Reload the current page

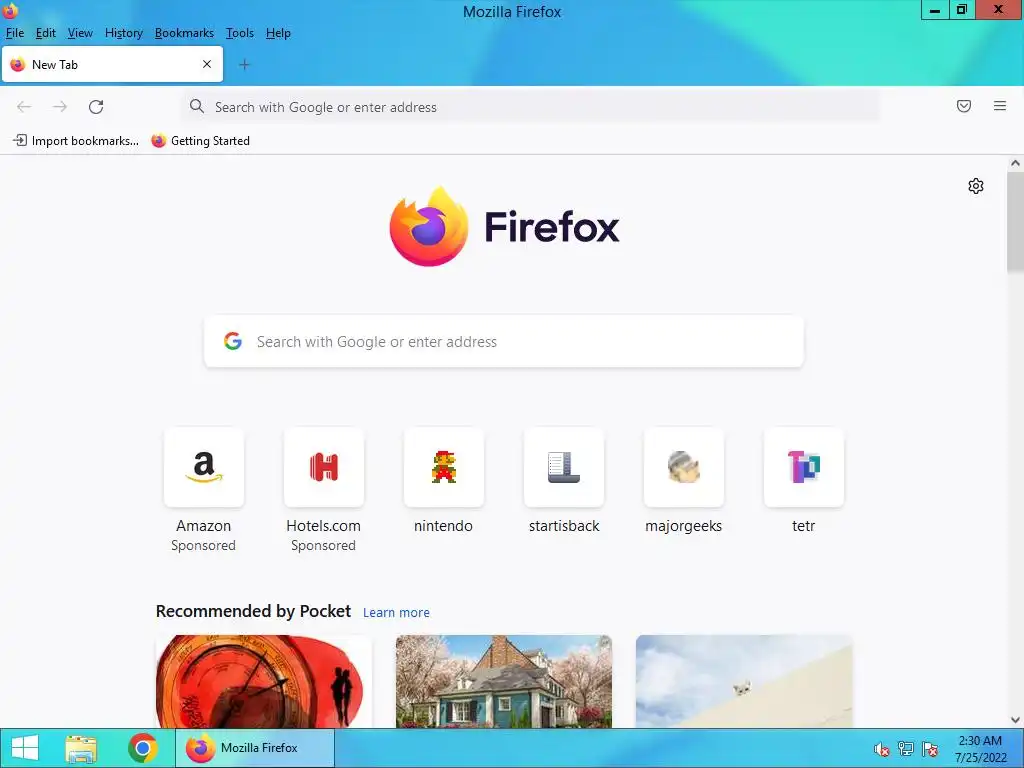pos(96,106)
